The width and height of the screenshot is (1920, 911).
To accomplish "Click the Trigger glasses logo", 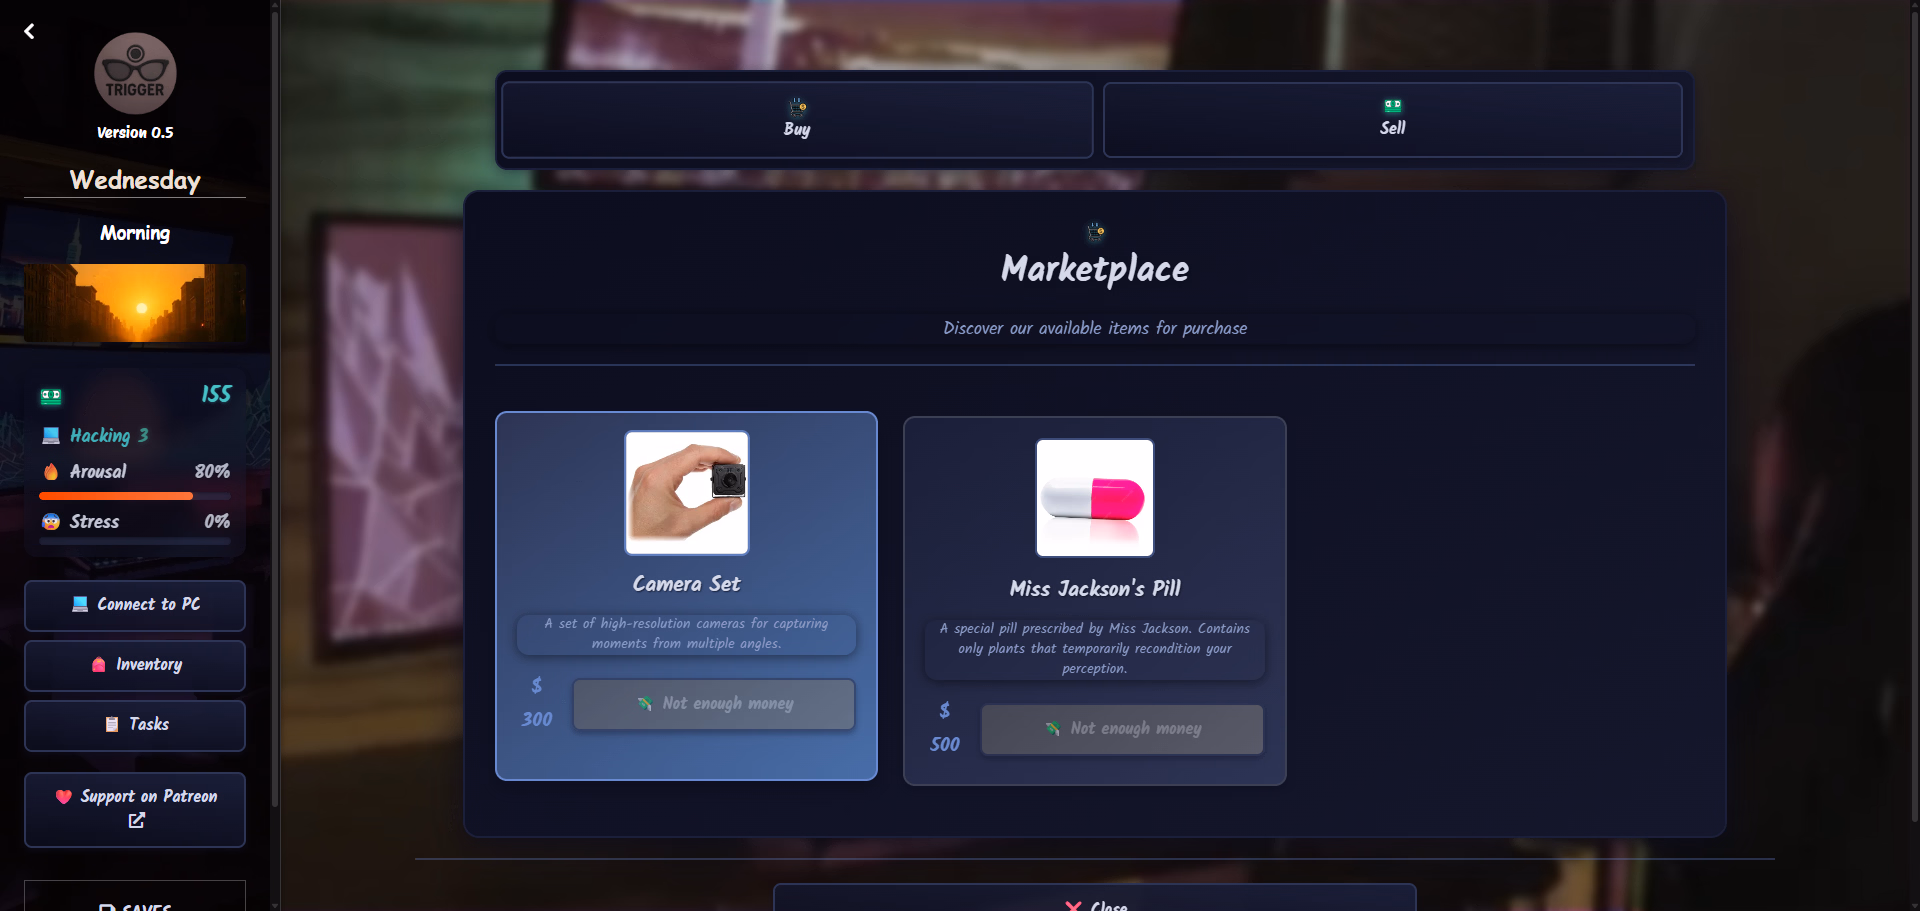I will point(135,73).
